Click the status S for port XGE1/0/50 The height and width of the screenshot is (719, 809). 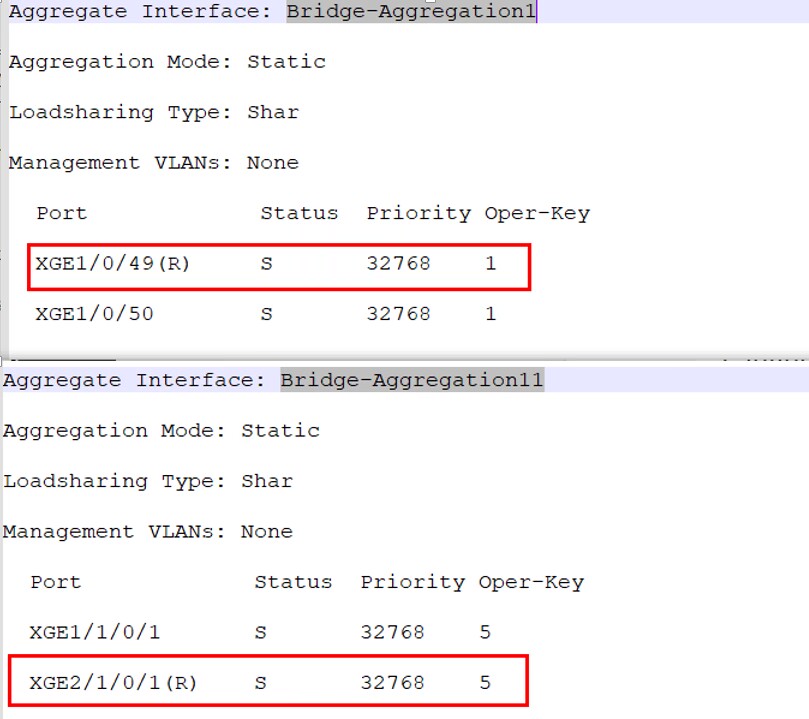tap(266, 314)
